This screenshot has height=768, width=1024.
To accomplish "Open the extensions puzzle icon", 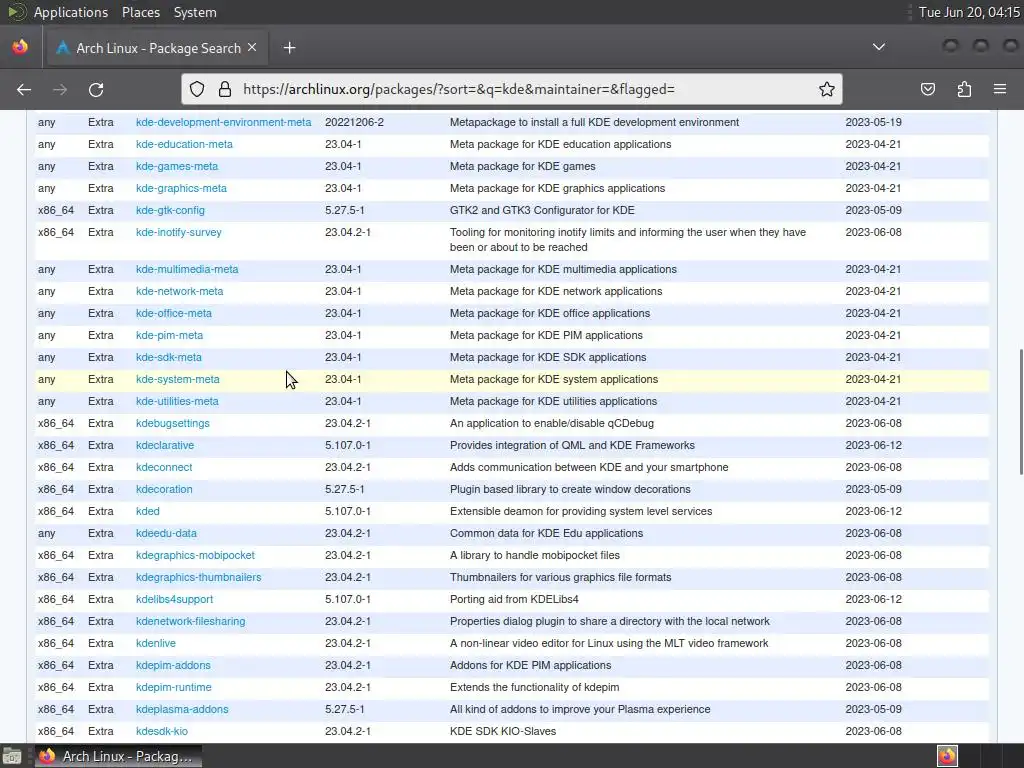I will click(965, 89).
